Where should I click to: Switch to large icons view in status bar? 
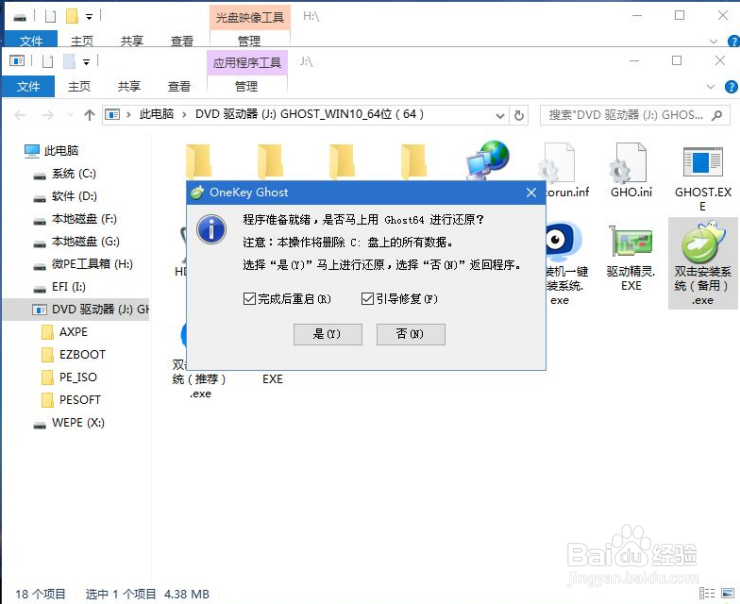click(727, 593)
